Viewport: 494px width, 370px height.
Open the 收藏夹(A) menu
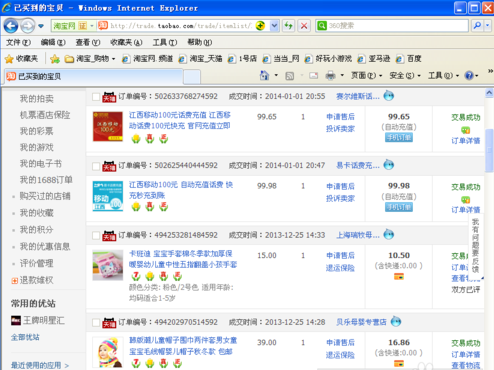click(126, 42)
